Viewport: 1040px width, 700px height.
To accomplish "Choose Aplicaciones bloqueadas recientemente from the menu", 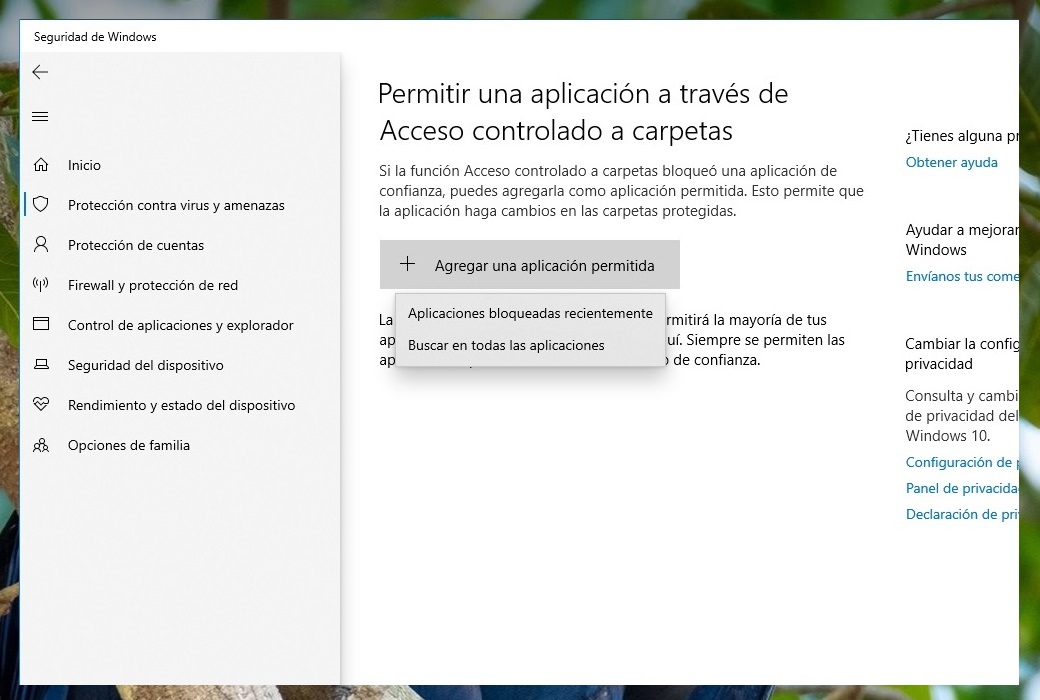I will tap(529, 313).
